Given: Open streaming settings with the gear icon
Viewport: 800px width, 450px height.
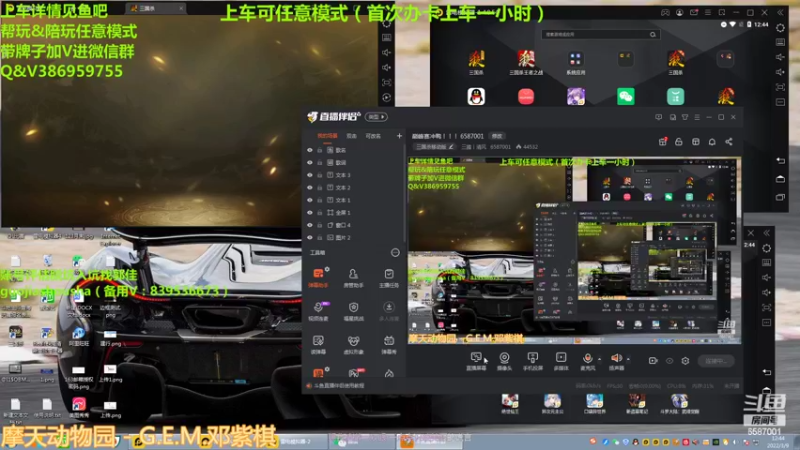Looking at the screenshot, I should (x=685, y=361).
